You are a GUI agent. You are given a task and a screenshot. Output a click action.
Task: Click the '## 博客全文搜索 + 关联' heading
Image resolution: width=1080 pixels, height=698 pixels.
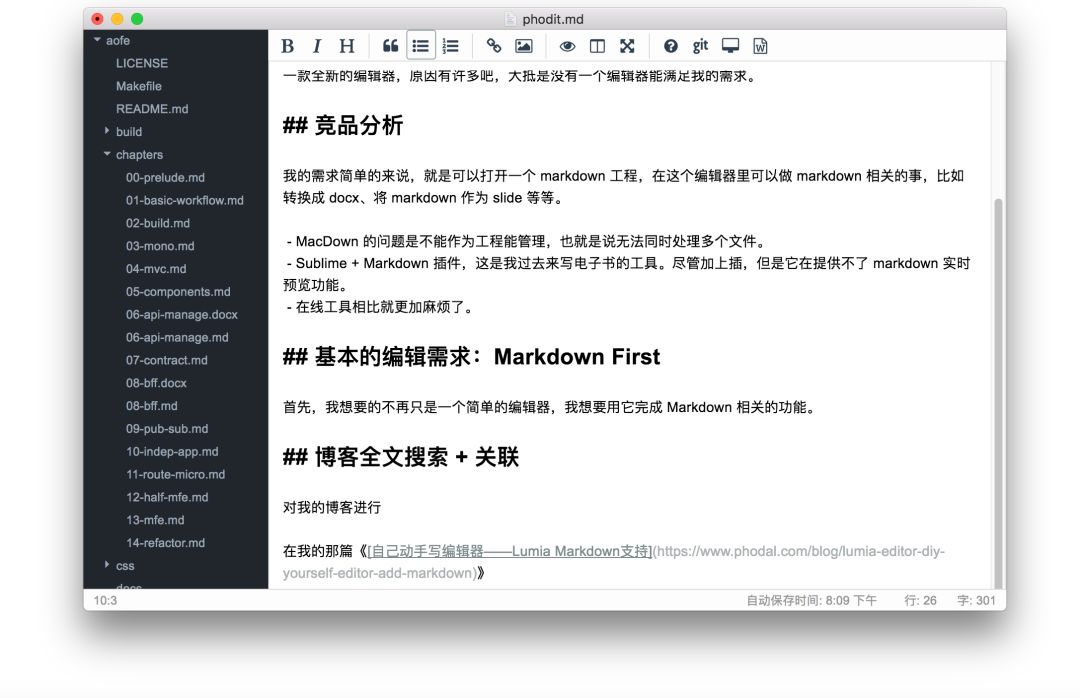point(400,456)
